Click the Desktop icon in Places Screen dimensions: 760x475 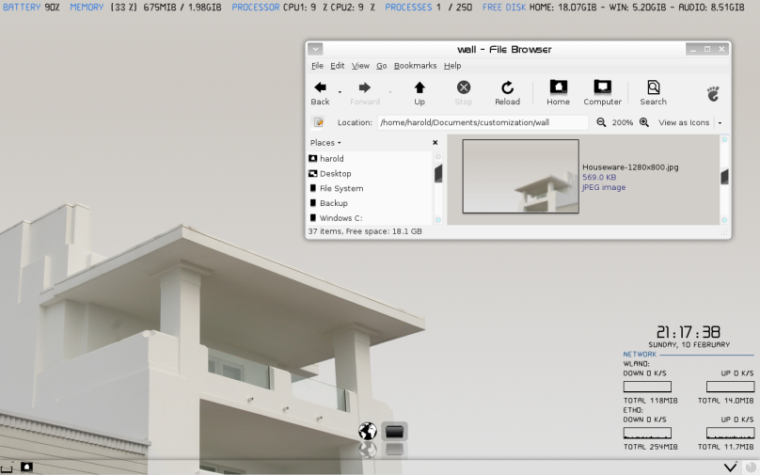(313, 174)
